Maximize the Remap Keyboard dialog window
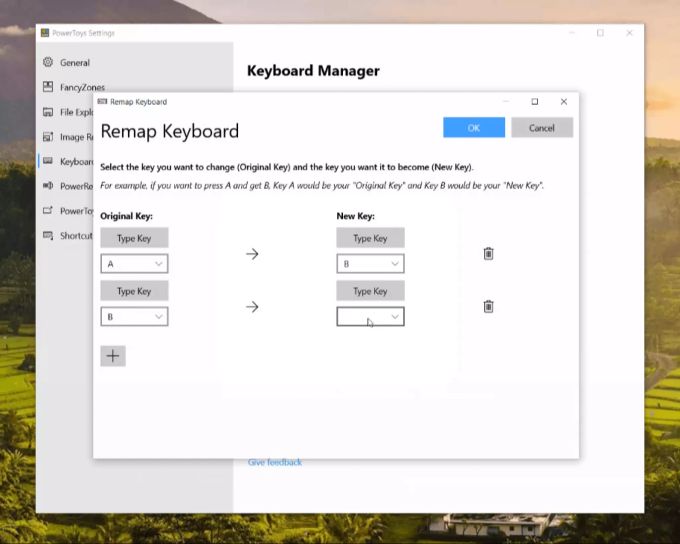Image resolution: width=680 pixels, height=544 pixels. [x=535, y=102]
